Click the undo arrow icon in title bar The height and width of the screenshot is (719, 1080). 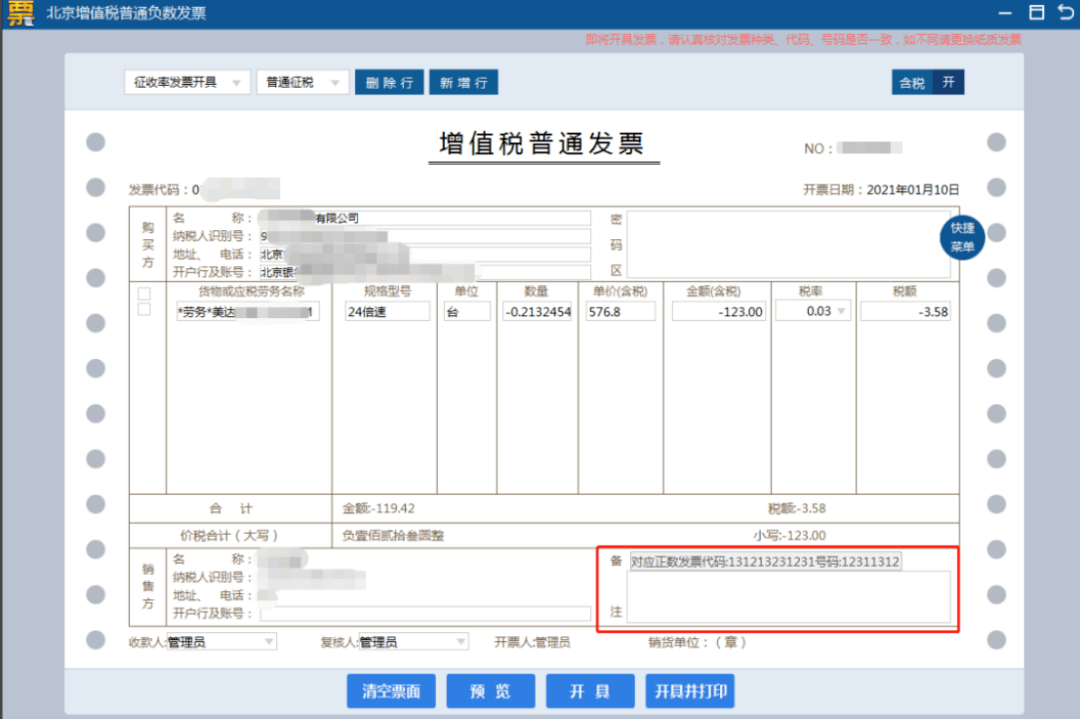[x=1066, y=13]
